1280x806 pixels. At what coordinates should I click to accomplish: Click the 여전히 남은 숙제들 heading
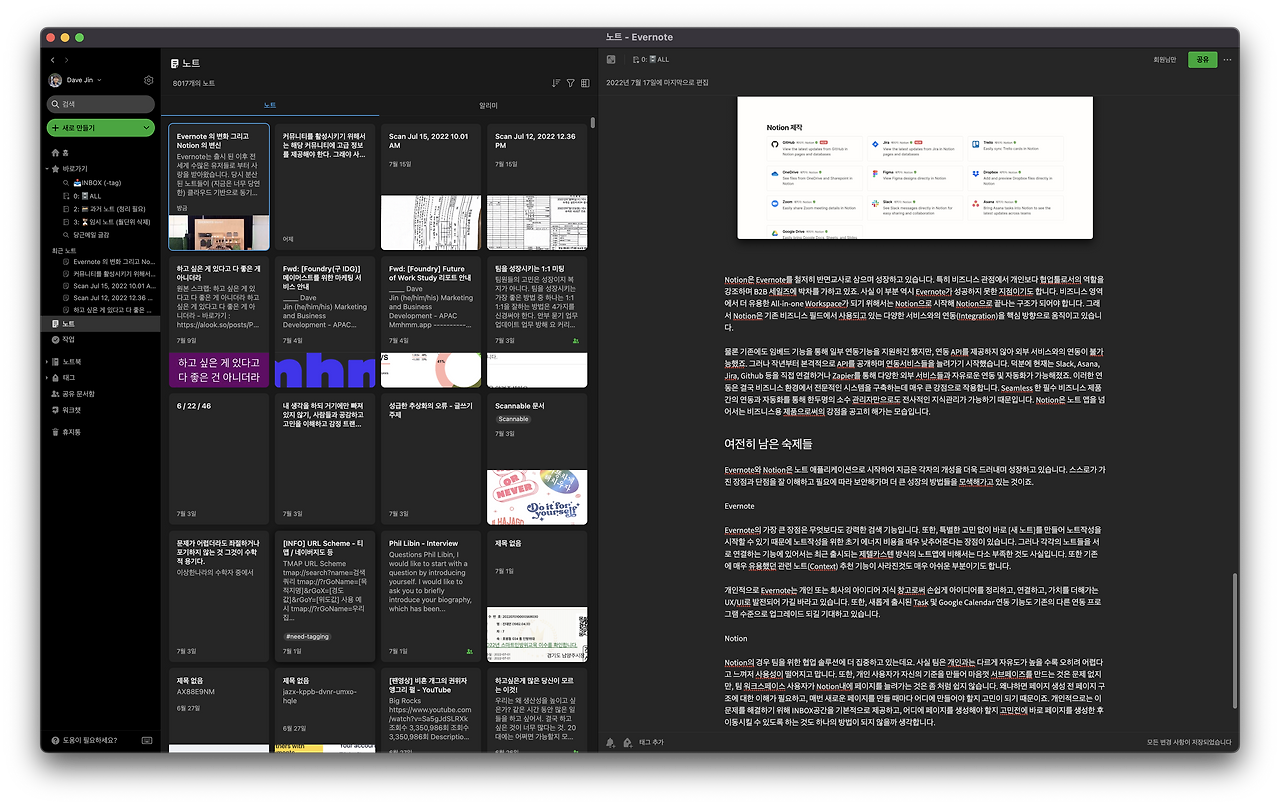click(768, 443)
